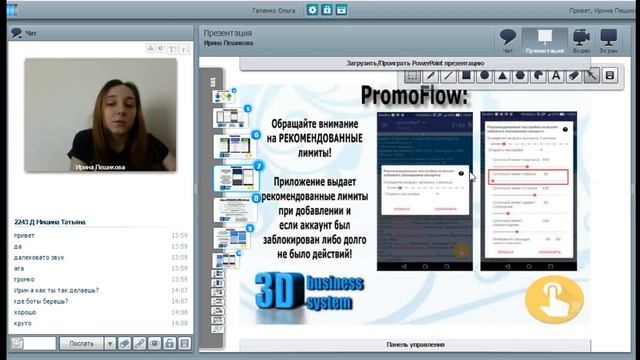Click the Галенко Ольга name in top bar
Screen dimensions: 640x360
(x=273, y=11)
